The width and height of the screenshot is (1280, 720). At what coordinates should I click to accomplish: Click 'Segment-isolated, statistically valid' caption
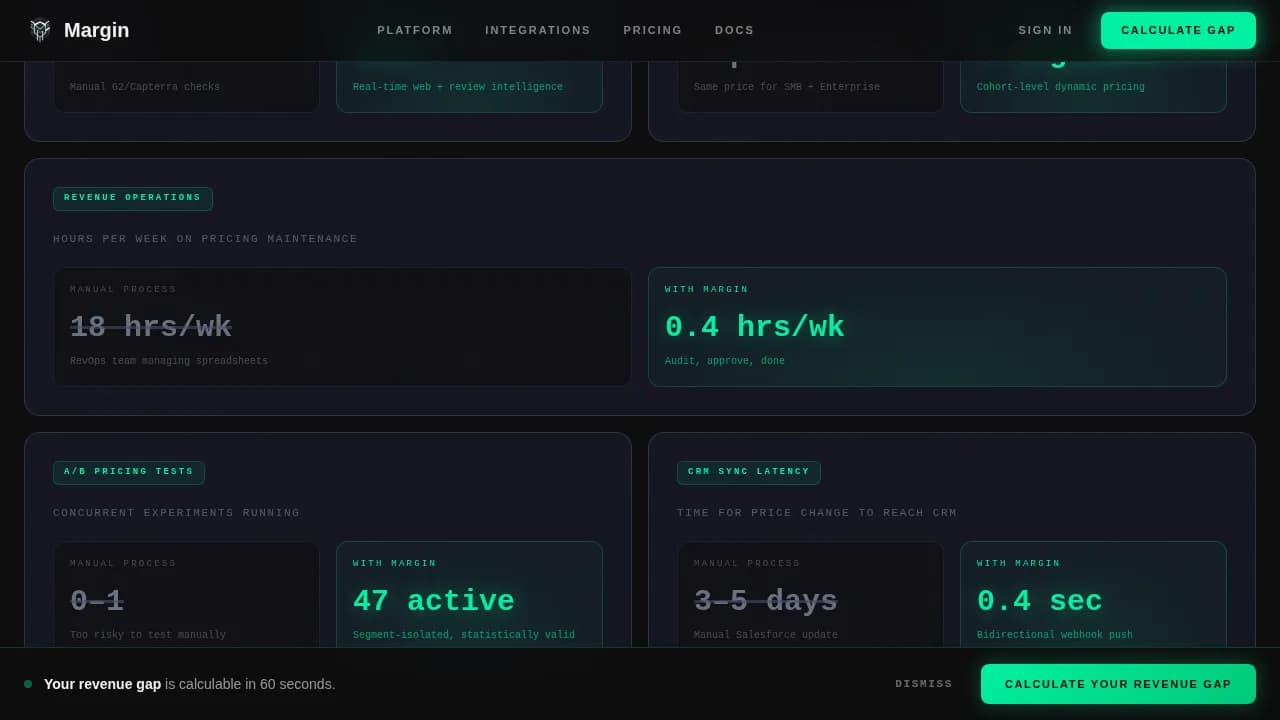tap(464, 635)
